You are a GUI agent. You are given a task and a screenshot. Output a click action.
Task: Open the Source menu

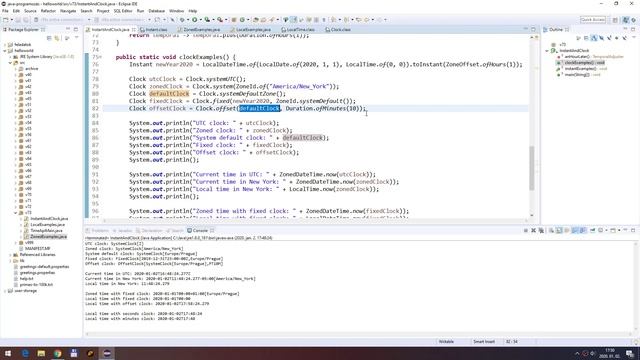click(x=30, y=11)
